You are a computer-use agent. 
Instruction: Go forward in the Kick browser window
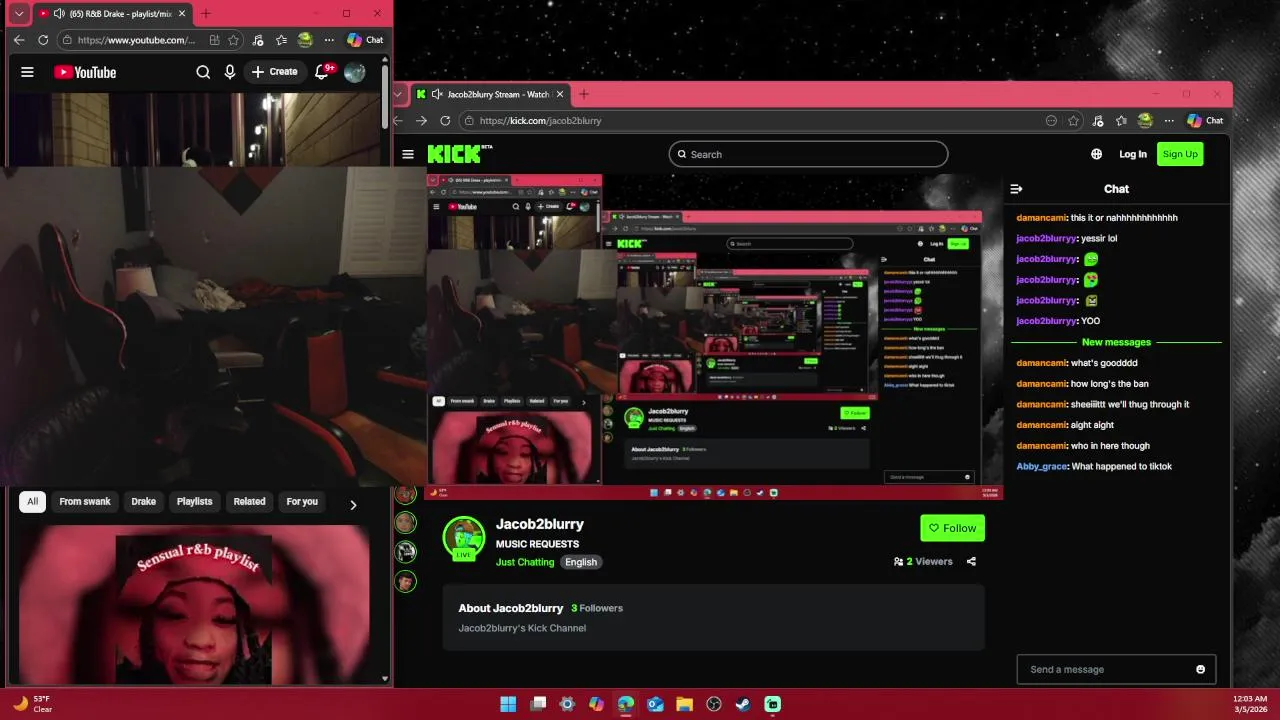tap(421, 120)
